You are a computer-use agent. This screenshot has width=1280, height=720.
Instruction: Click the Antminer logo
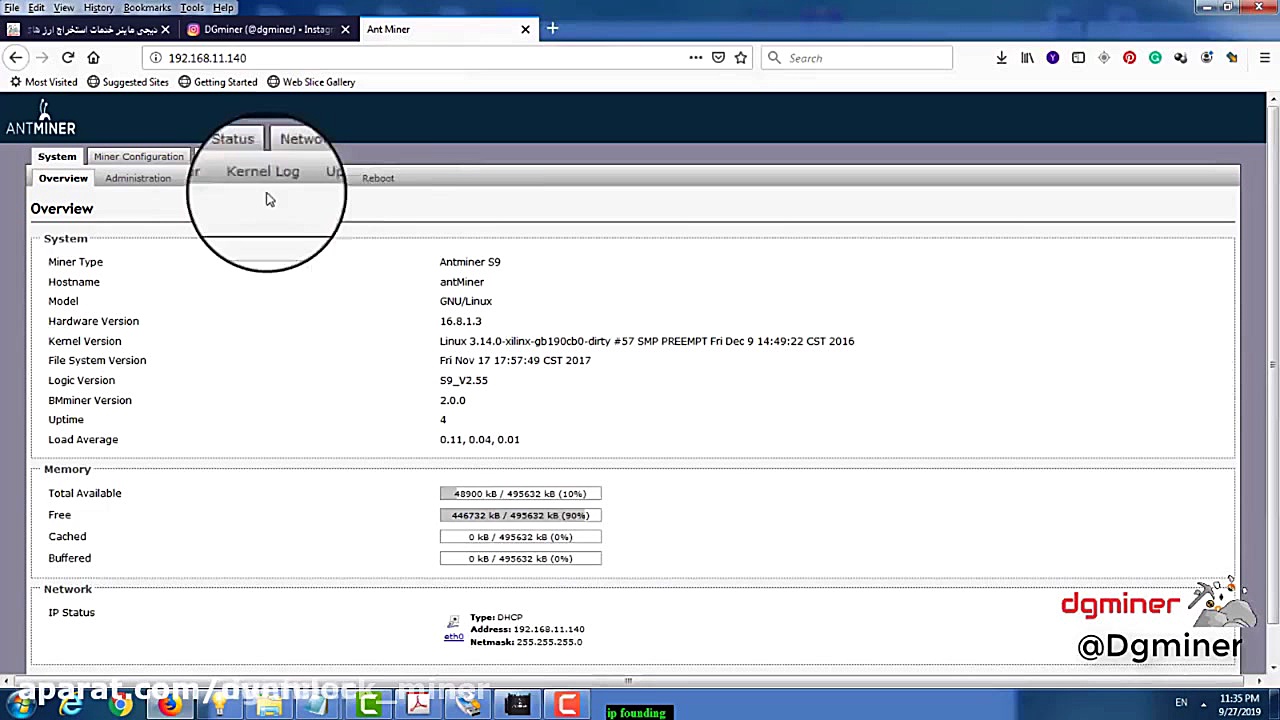41,118
